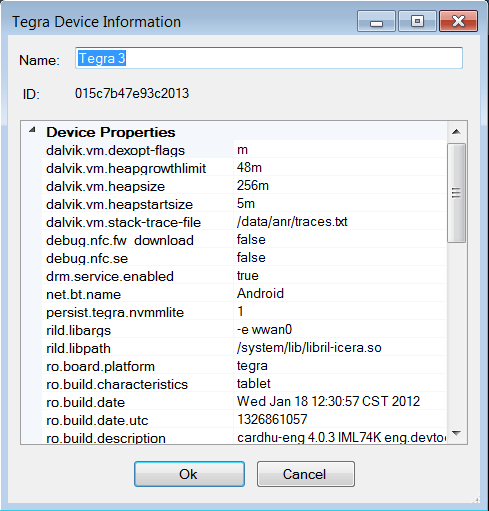This screenshot has width=489, height=511.
Task: Maximize the Tegra Device Information window
Action: (417, 21)
